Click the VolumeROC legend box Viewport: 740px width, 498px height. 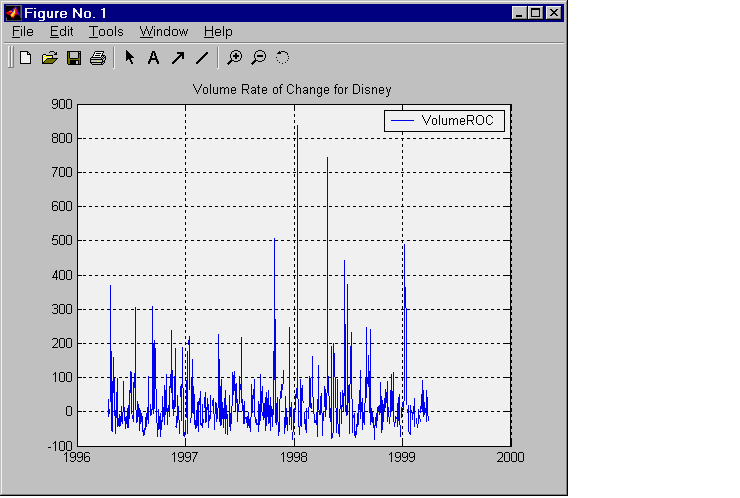pos(445,120)
